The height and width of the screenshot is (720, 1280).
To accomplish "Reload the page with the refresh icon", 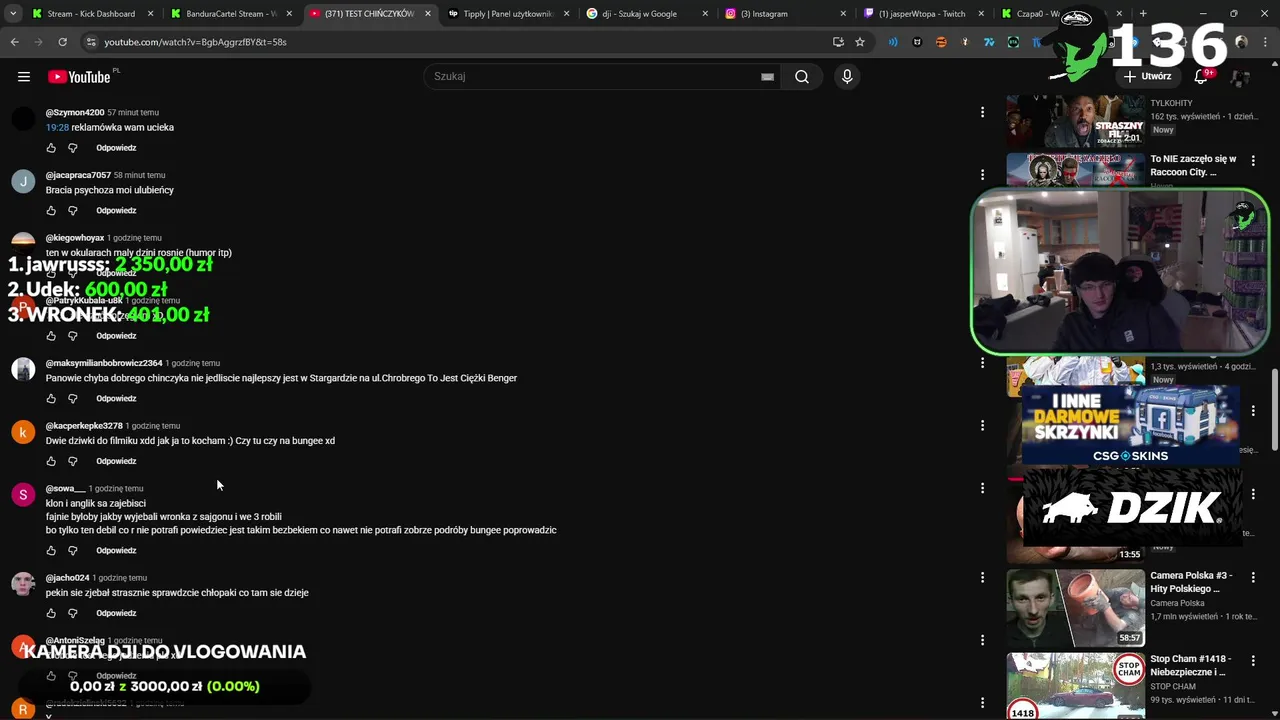I will [62, 42].
